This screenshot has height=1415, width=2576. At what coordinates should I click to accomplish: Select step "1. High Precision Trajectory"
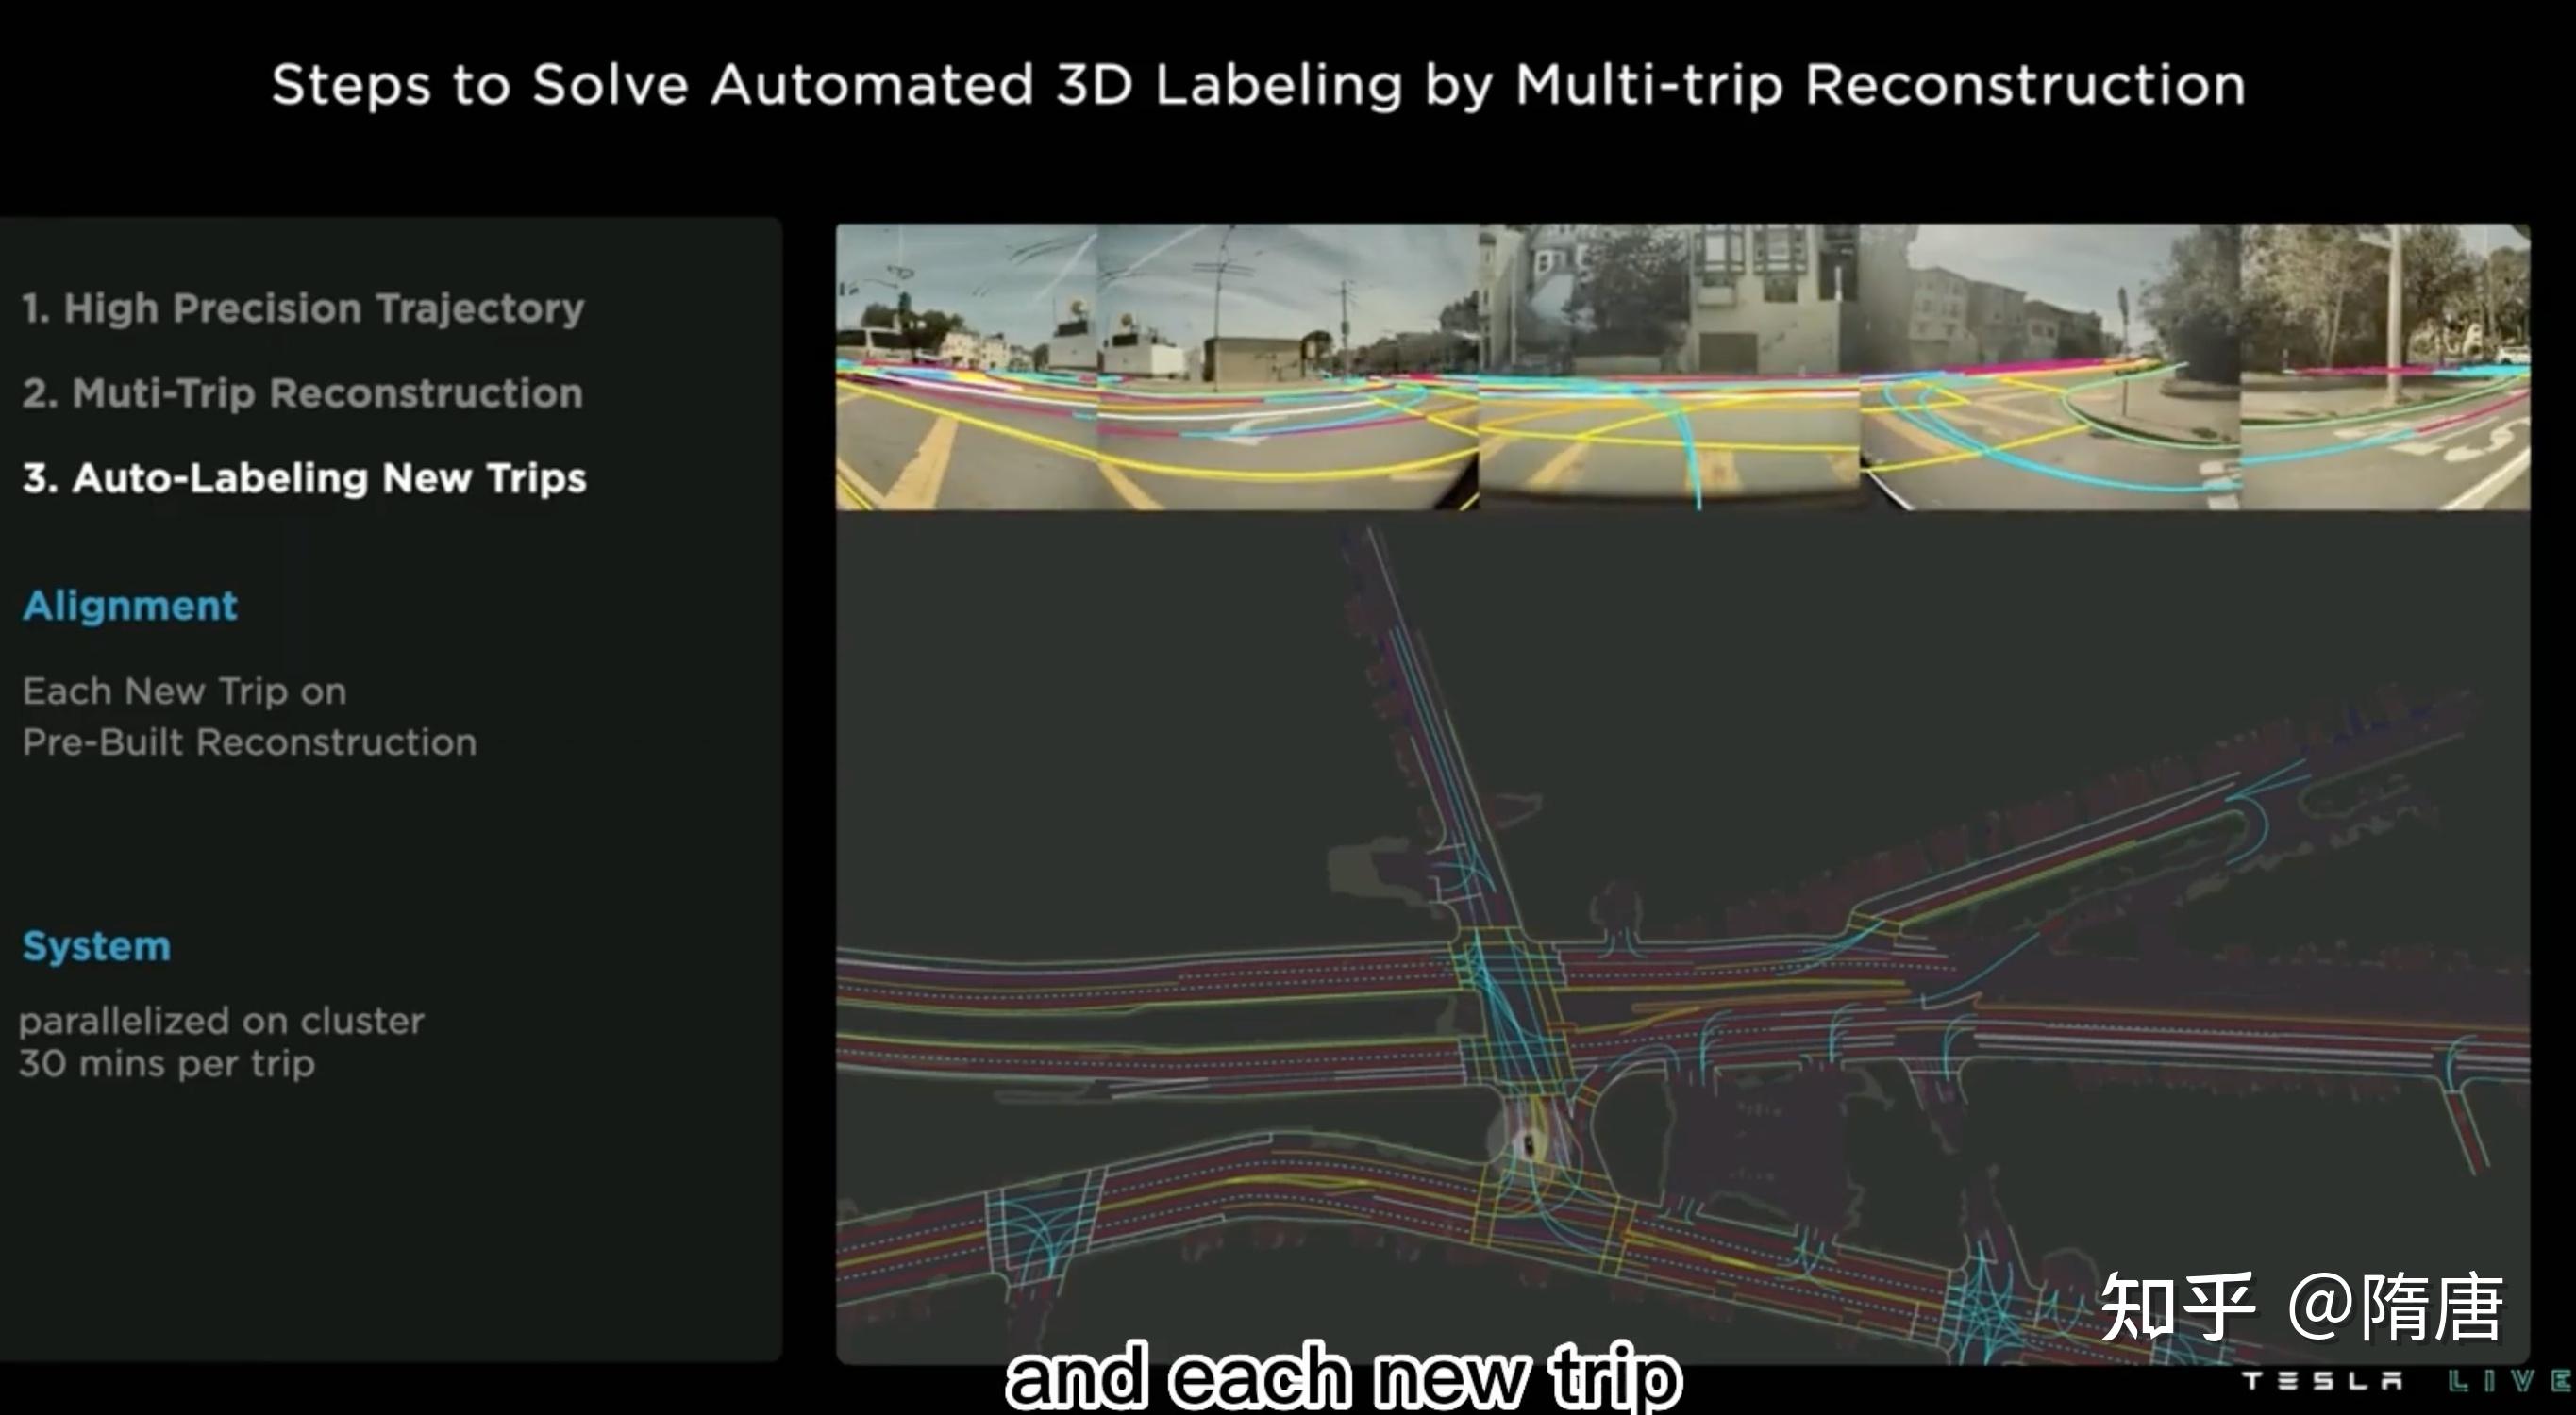303,307
